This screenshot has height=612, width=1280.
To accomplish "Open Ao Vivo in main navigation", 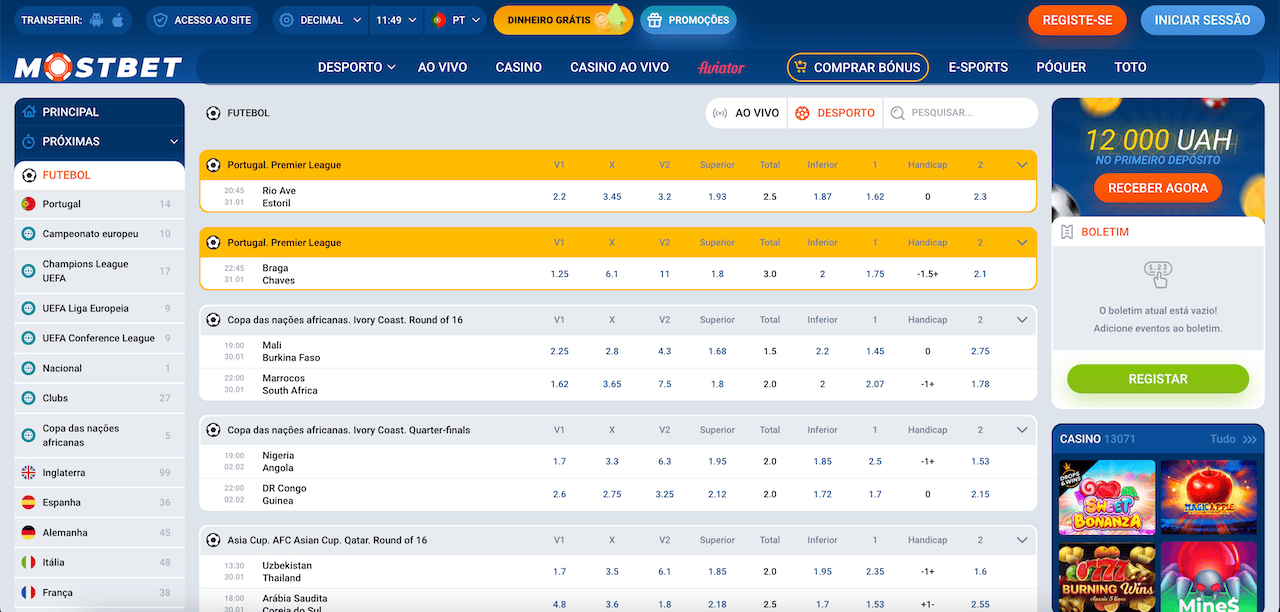I will pyautogui.click(x=443, y=67).
